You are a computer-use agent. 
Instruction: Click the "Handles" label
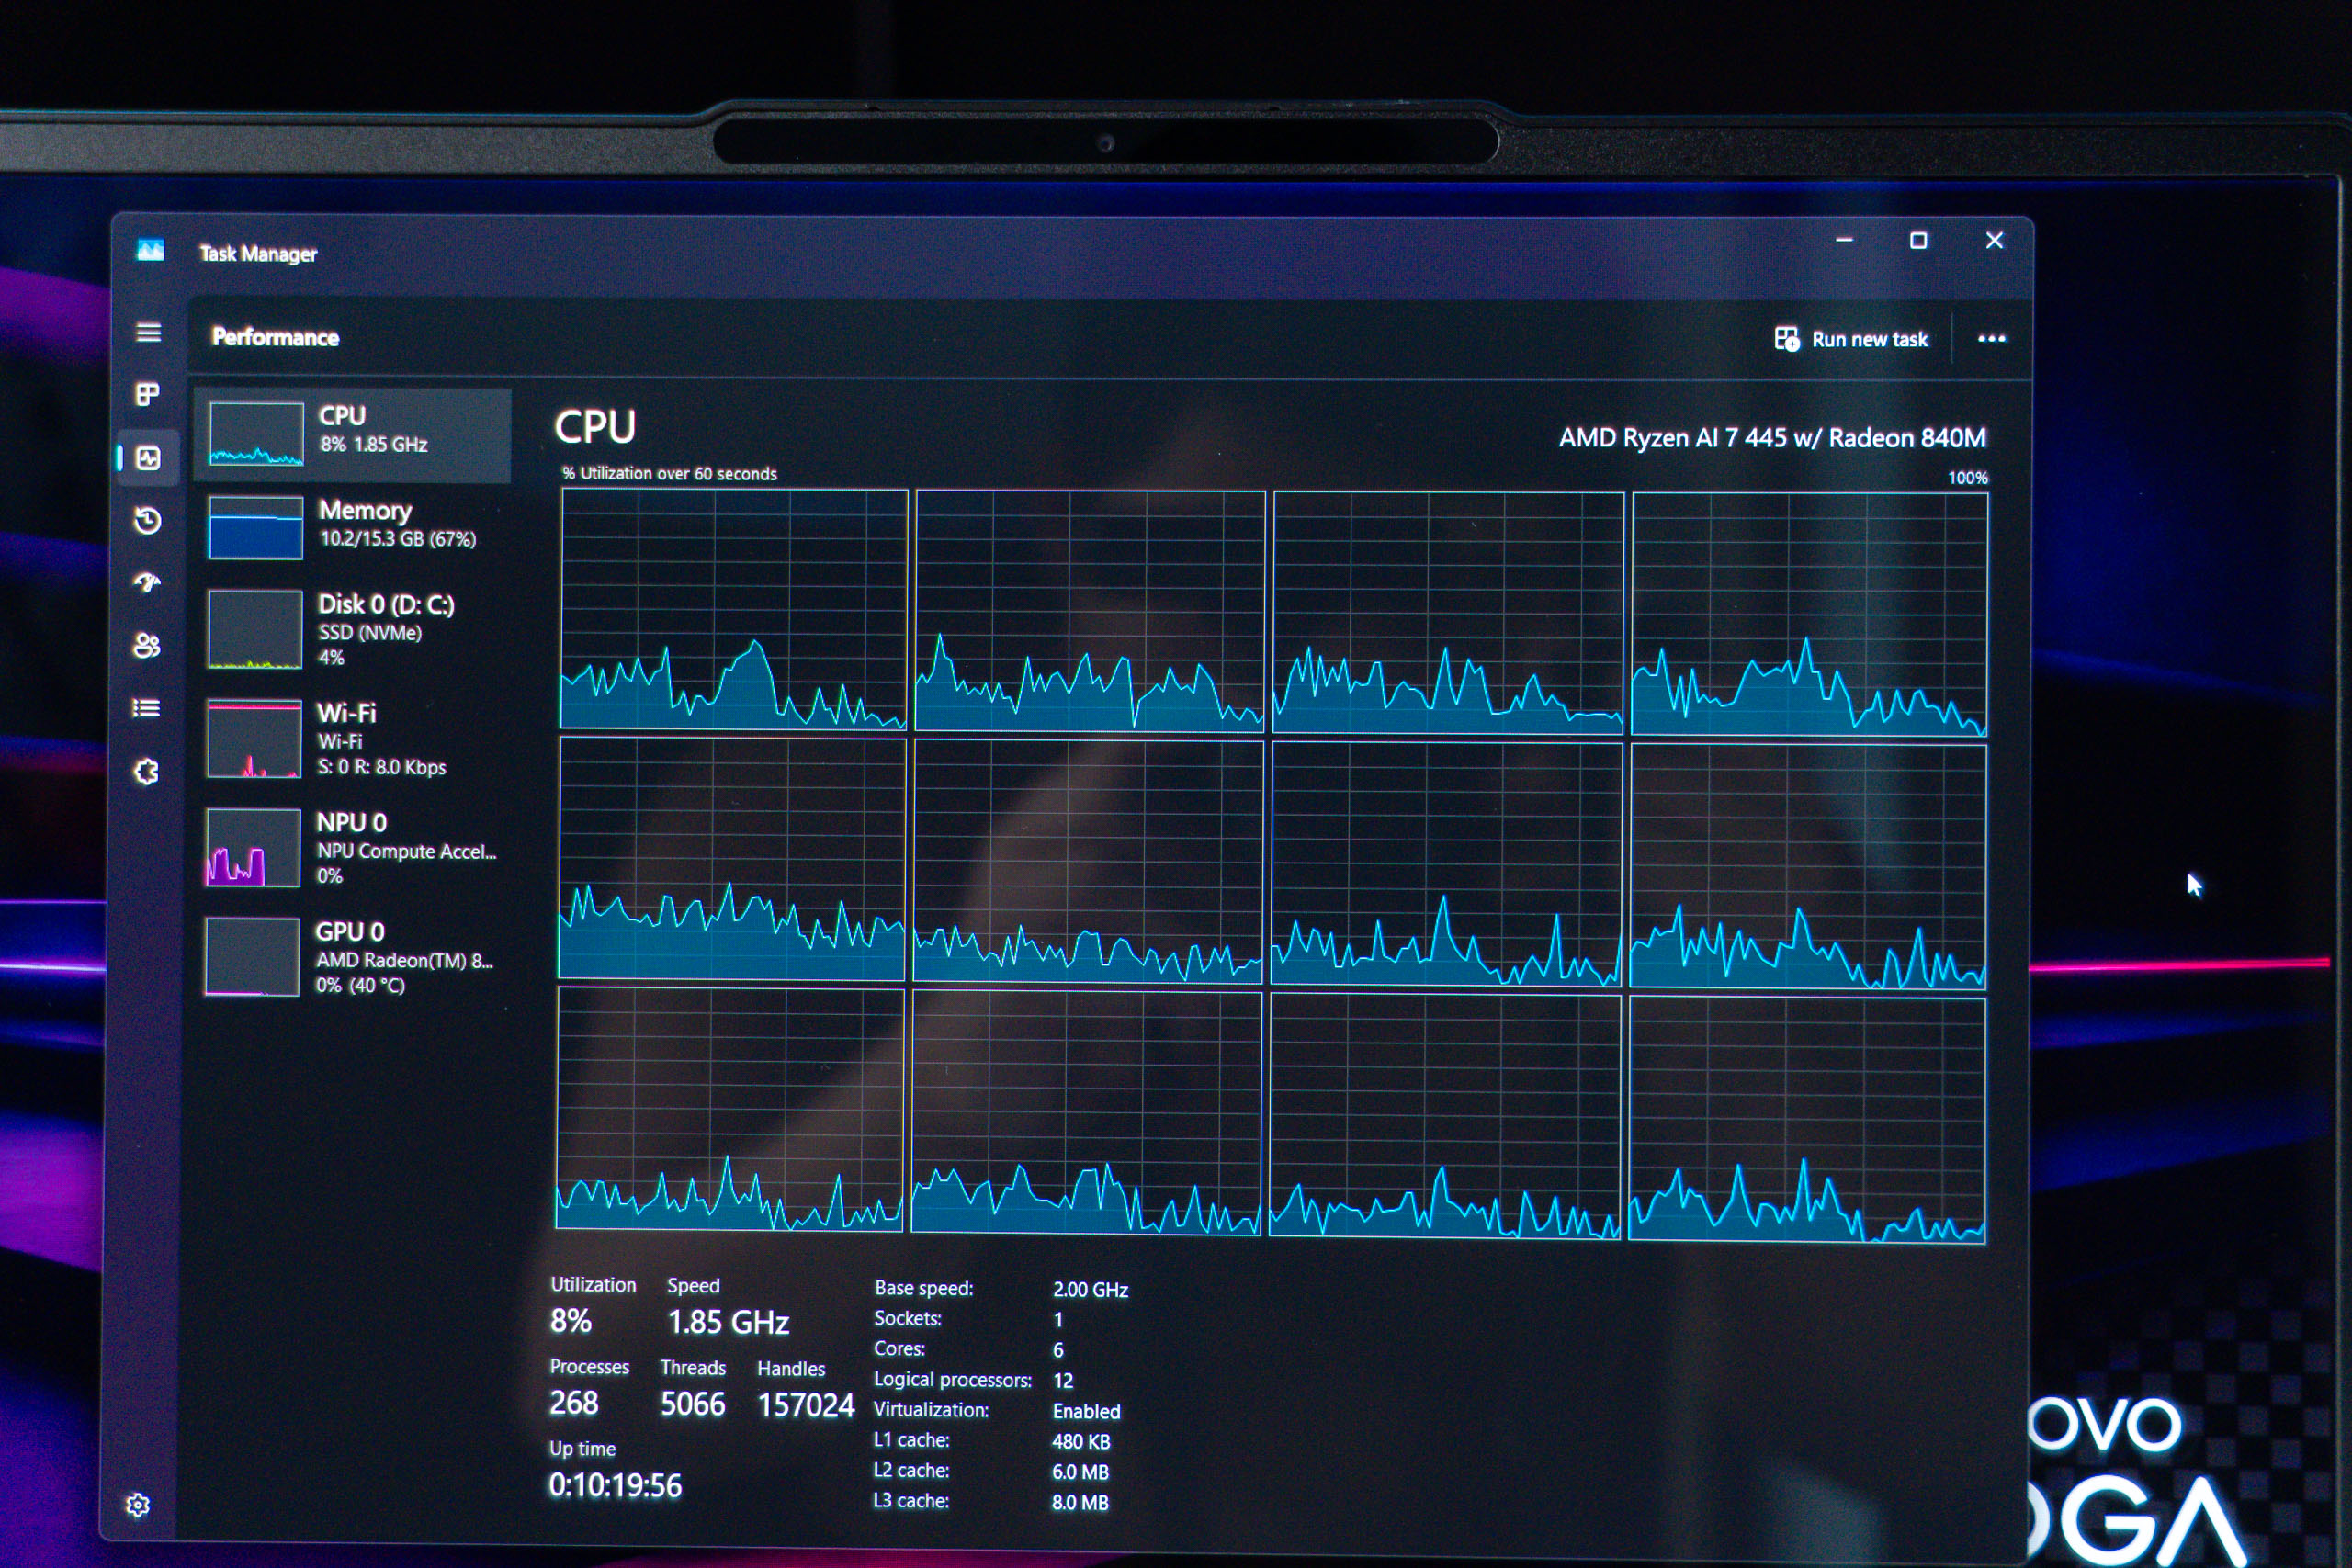coord(791,1369)
